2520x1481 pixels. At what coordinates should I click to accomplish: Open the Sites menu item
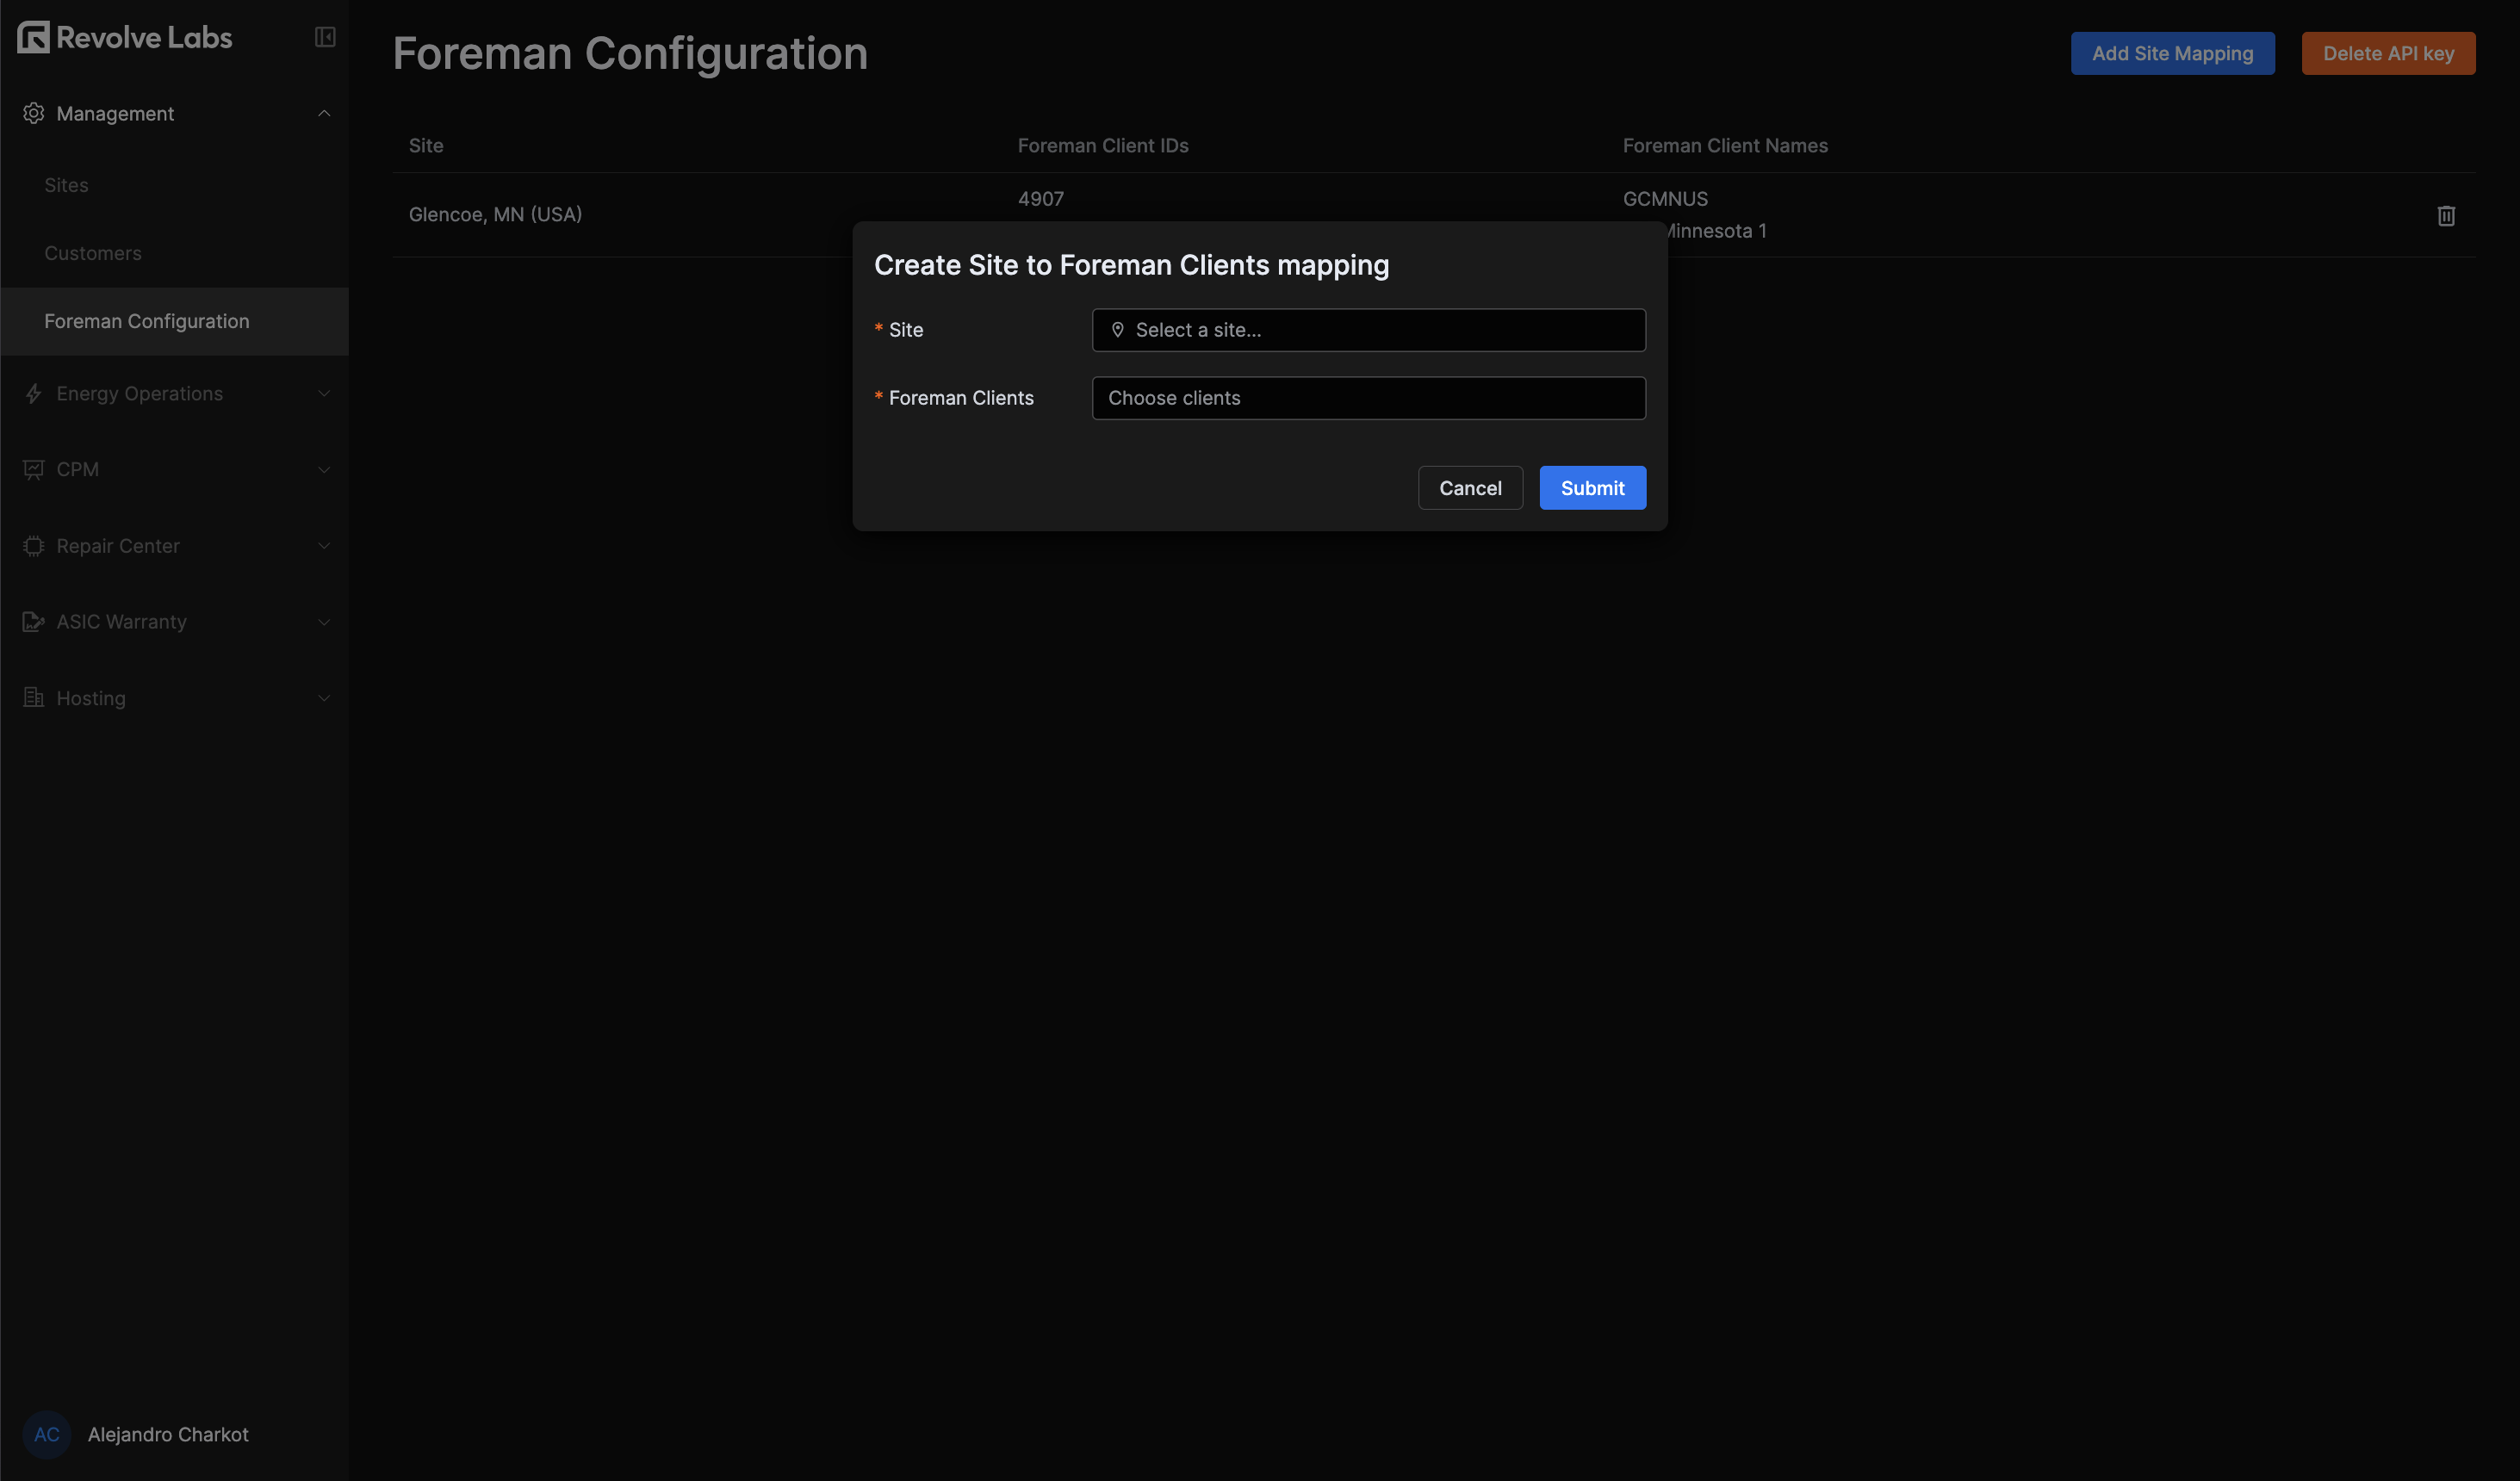[66, 185]
